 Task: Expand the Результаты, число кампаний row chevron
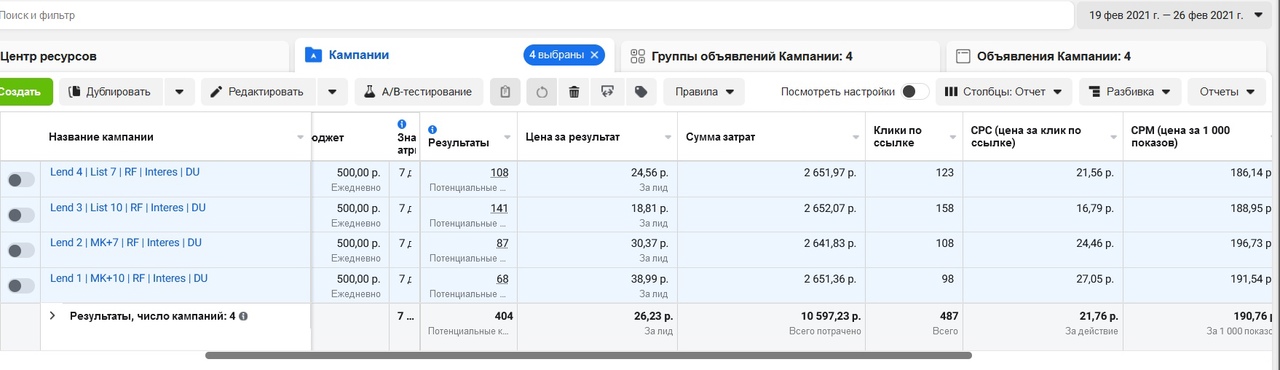coord(52,316)
